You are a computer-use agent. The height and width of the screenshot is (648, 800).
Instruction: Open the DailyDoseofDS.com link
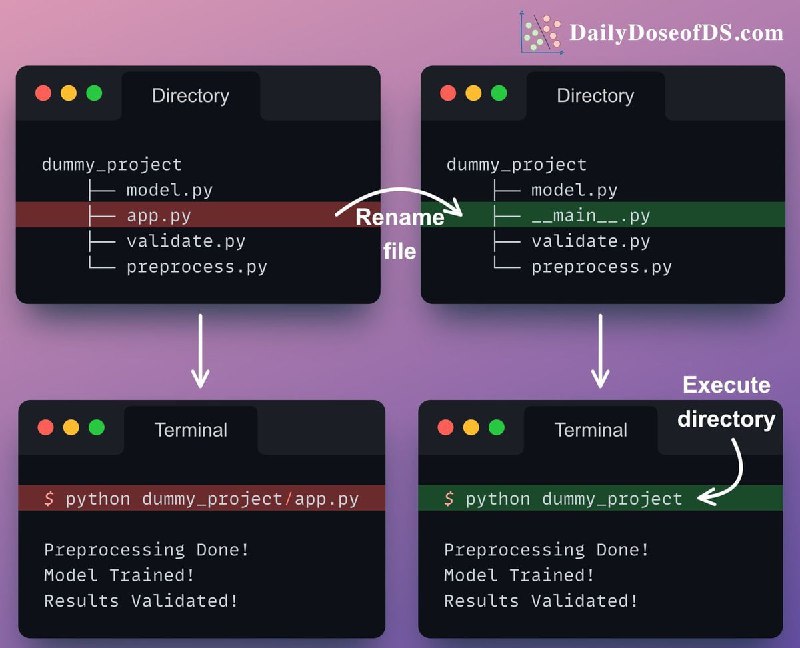click(676, 33)
